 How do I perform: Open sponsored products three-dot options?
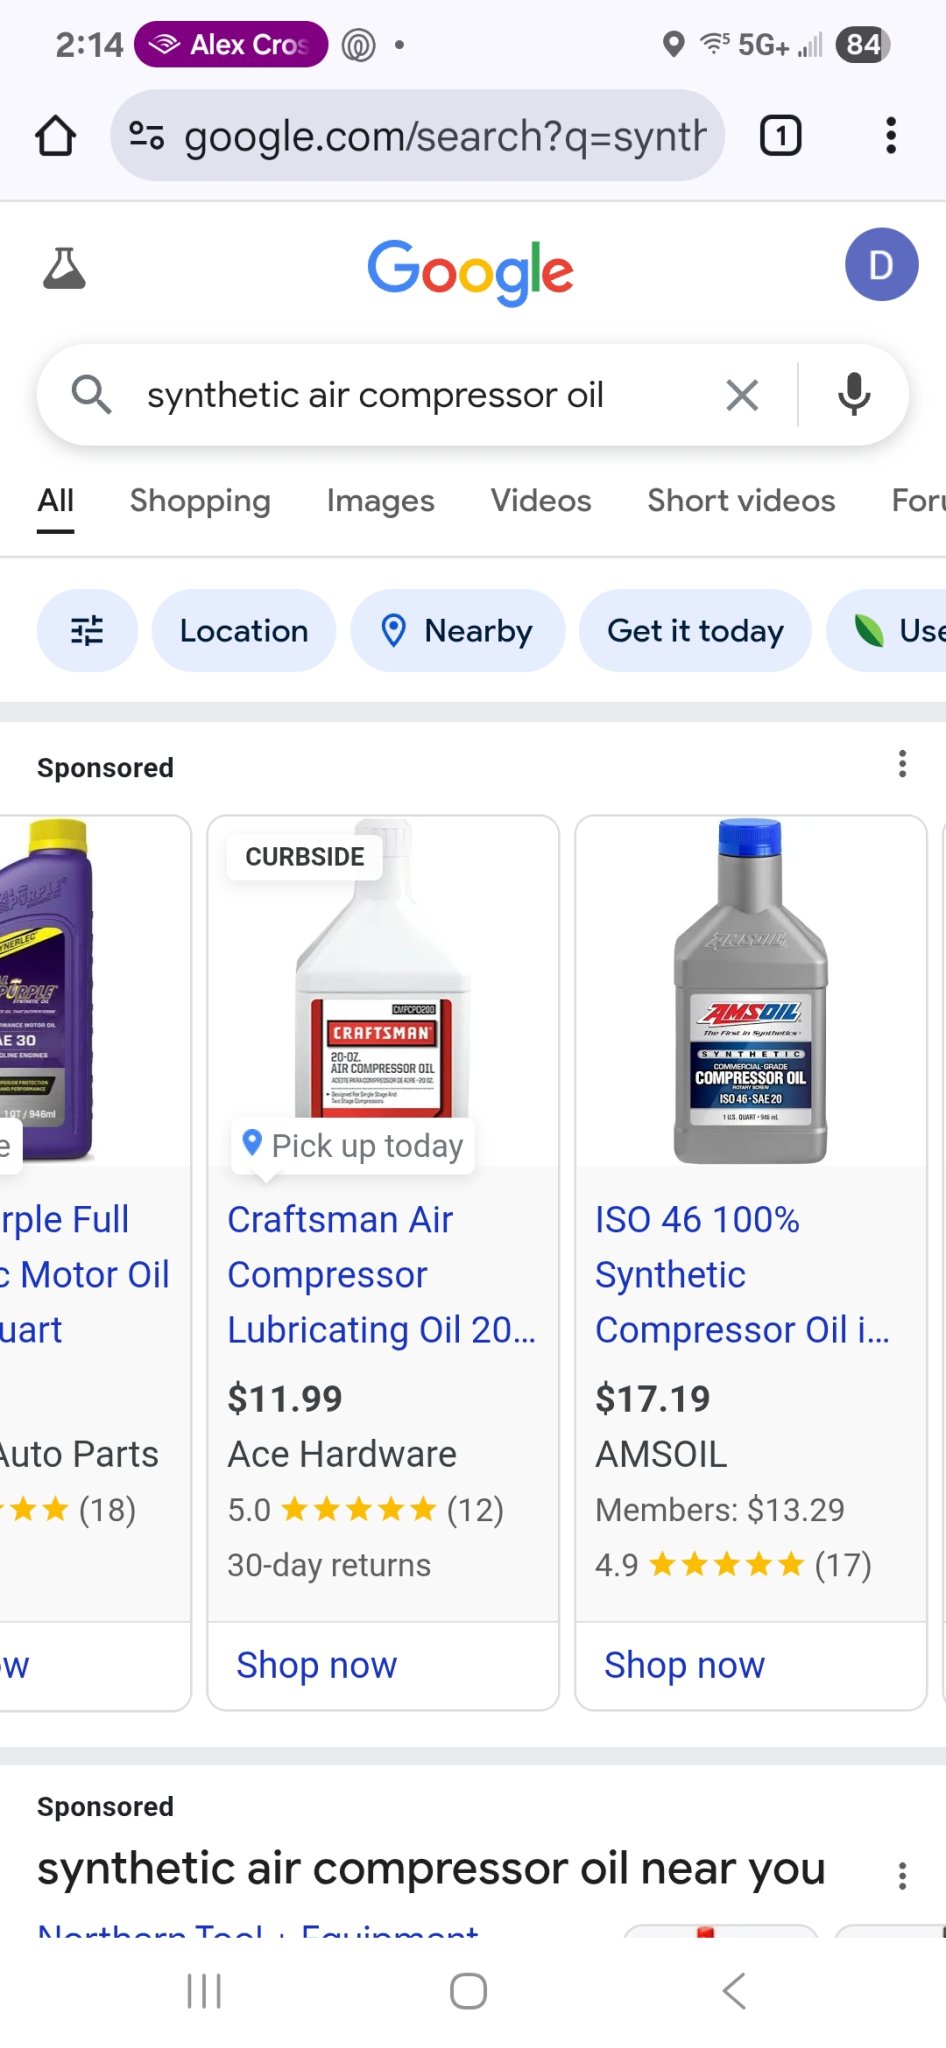(902, 764)
